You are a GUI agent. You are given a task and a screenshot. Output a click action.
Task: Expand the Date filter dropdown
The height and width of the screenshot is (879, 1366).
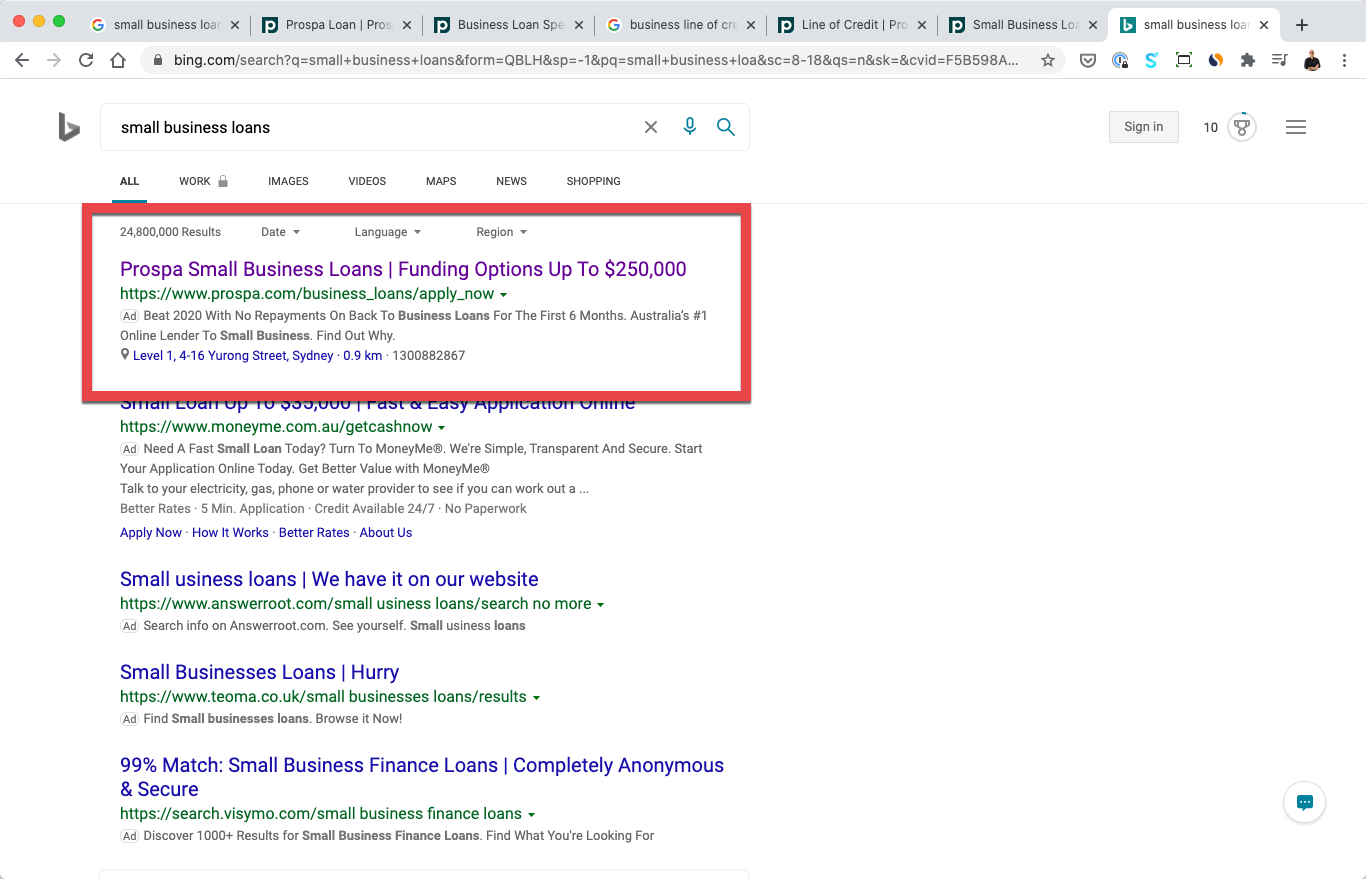[x=280, y=232]
